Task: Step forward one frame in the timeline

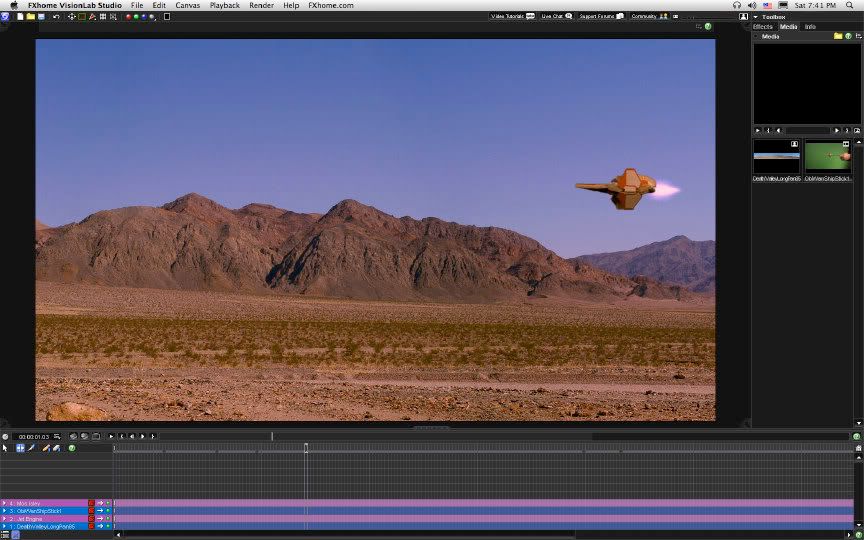Action: [143, 436]
